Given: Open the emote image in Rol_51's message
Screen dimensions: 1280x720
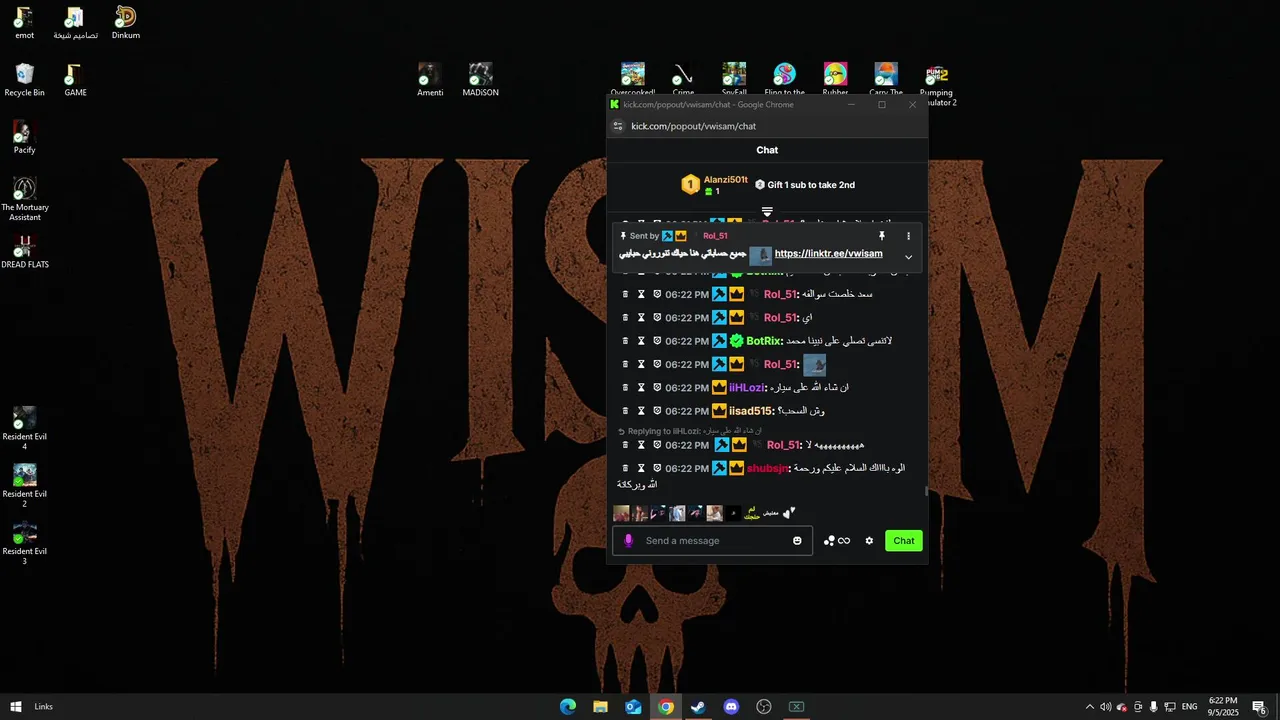Looking at the screenshot, I should (814, 365).
